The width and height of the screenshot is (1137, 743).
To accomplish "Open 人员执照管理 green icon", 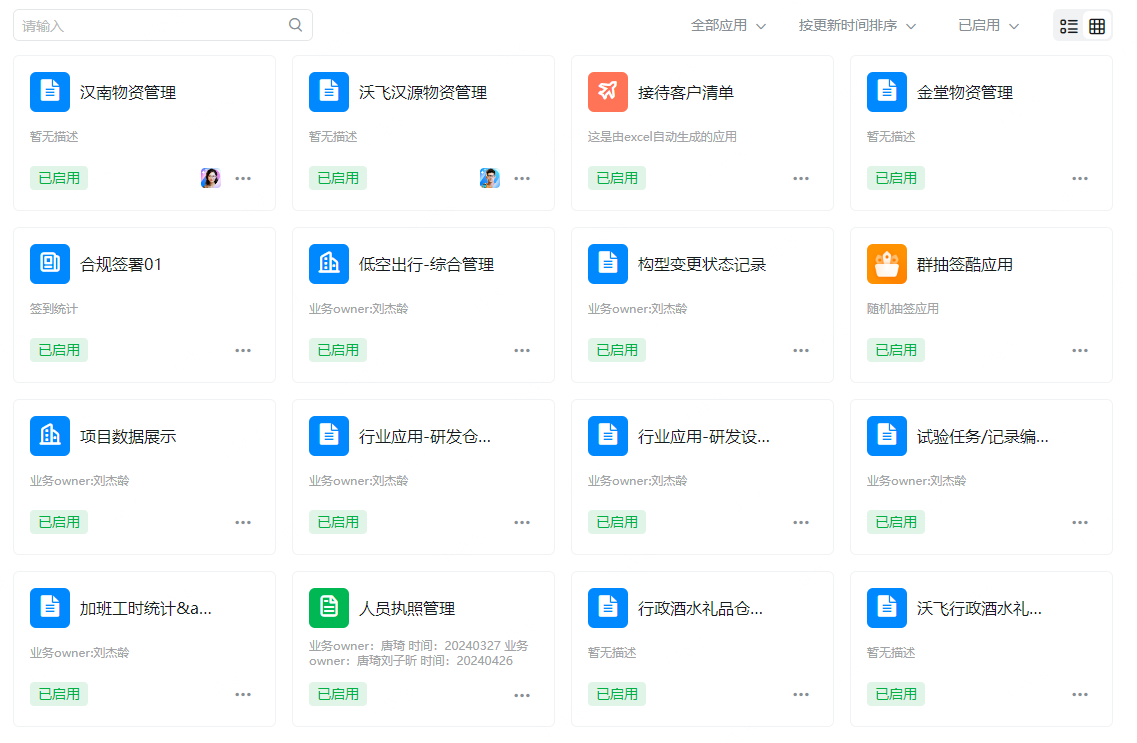I will click(328, 607).
